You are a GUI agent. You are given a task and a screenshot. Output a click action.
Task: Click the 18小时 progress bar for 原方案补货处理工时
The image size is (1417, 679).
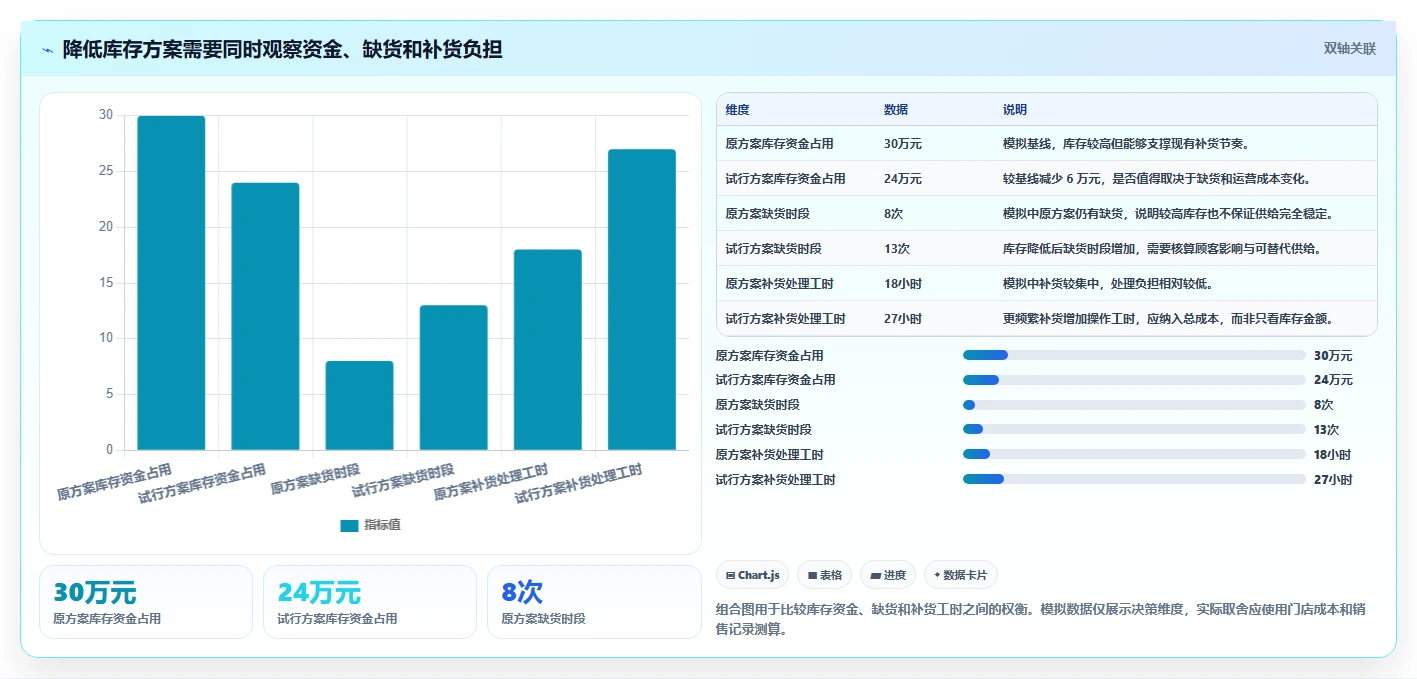click(x=1134, y=454)
